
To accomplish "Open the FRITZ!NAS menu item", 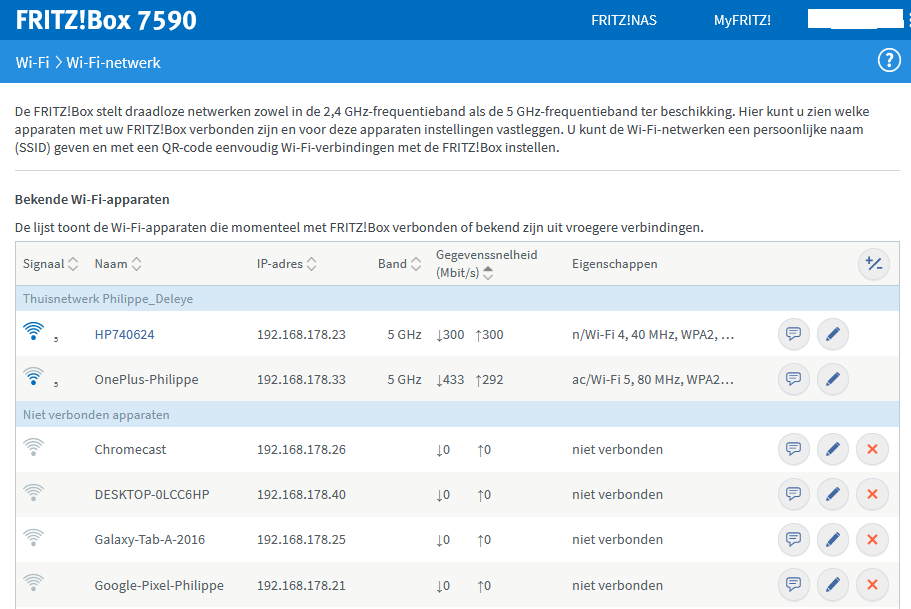I will [x=624, y=20].
